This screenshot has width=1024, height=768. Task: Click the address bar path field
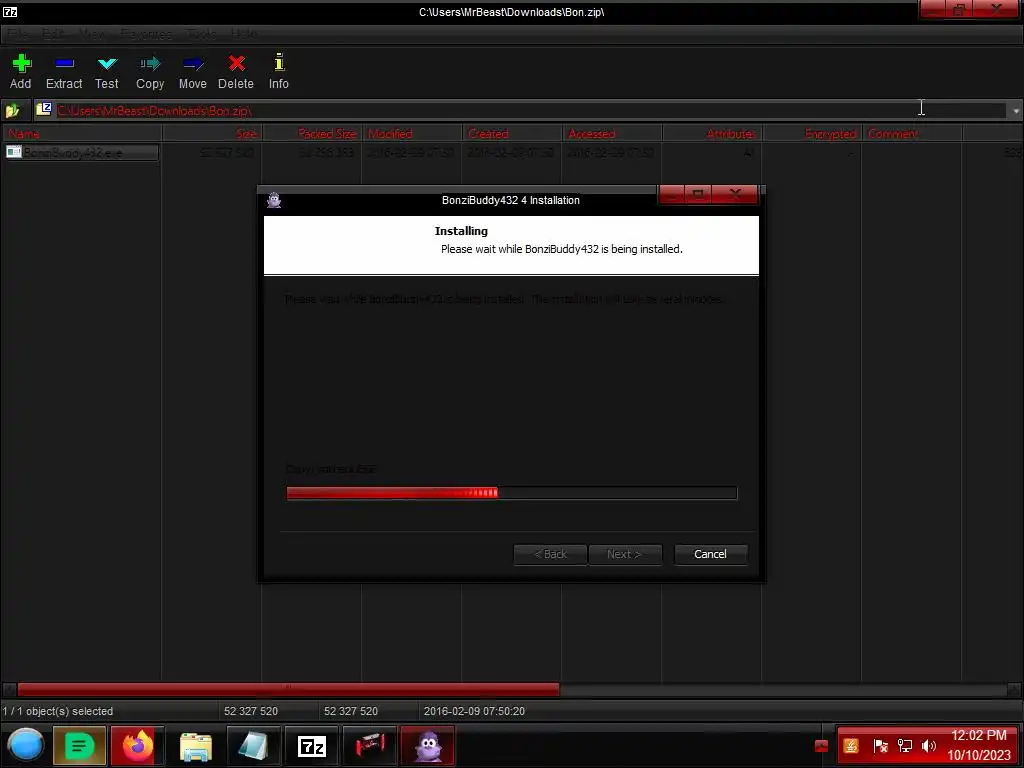point(520,110)
